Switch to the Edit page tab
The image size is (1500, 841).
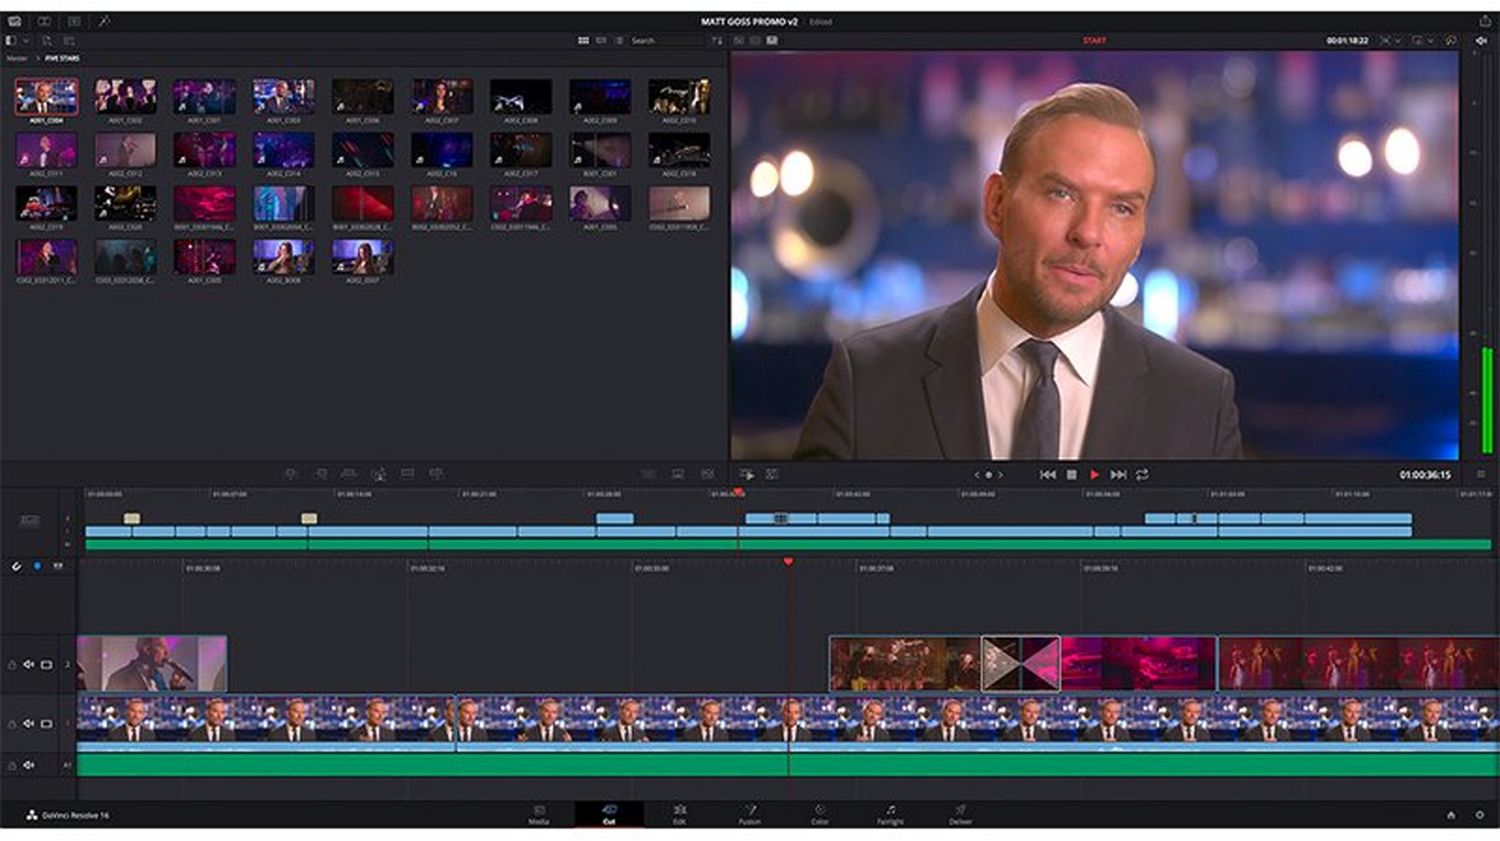tap(679, 814)
